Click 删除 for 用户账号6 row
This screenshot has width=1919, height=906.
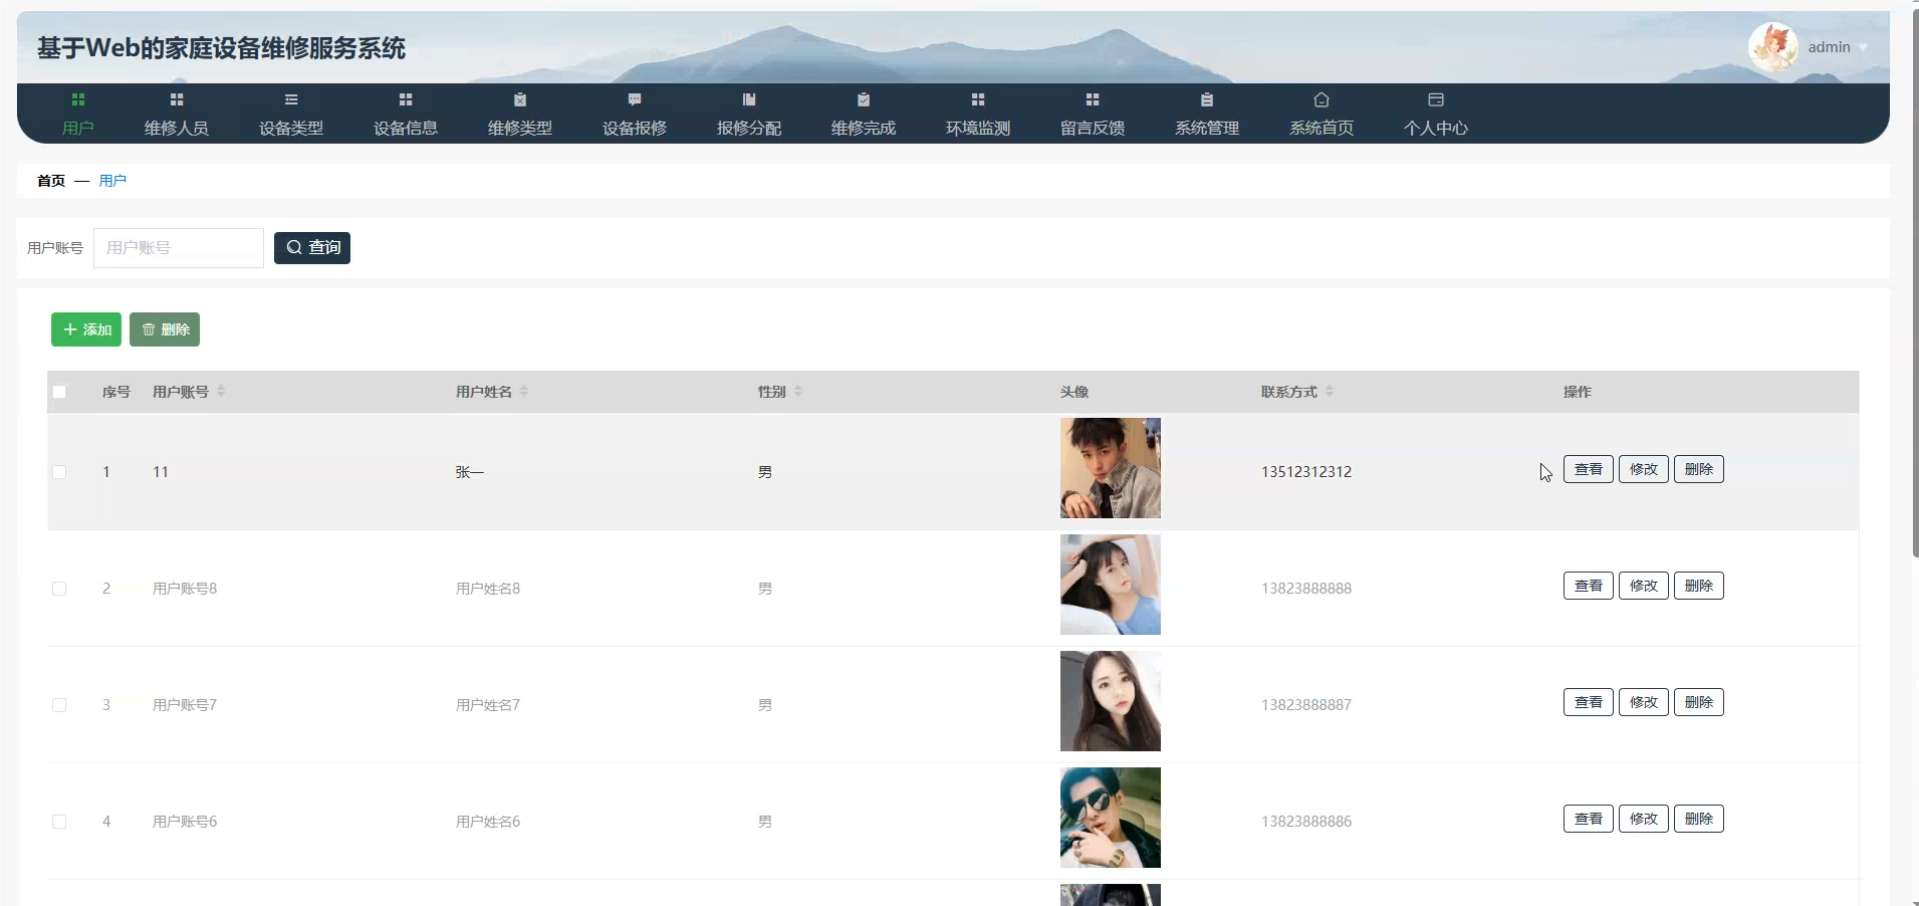click(1698, 819)
